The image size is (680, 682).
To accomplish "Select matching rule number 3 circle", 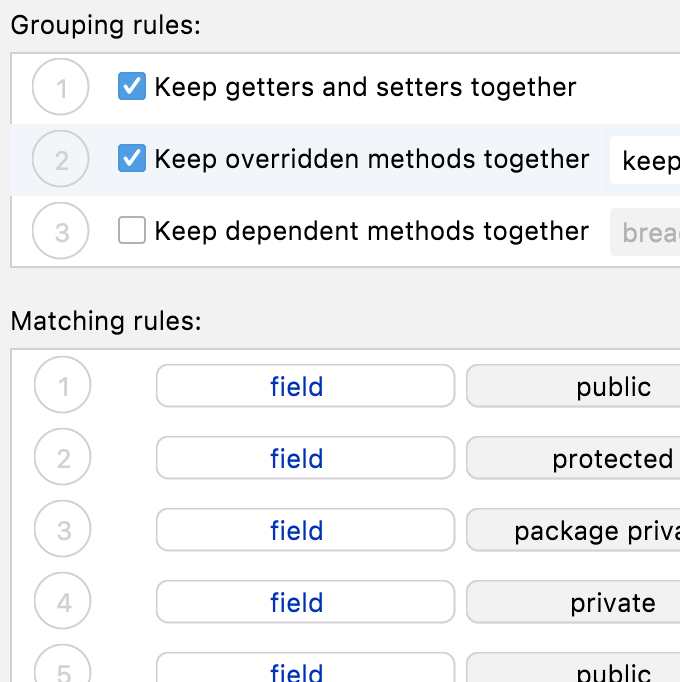I will [x=64, y=531].
